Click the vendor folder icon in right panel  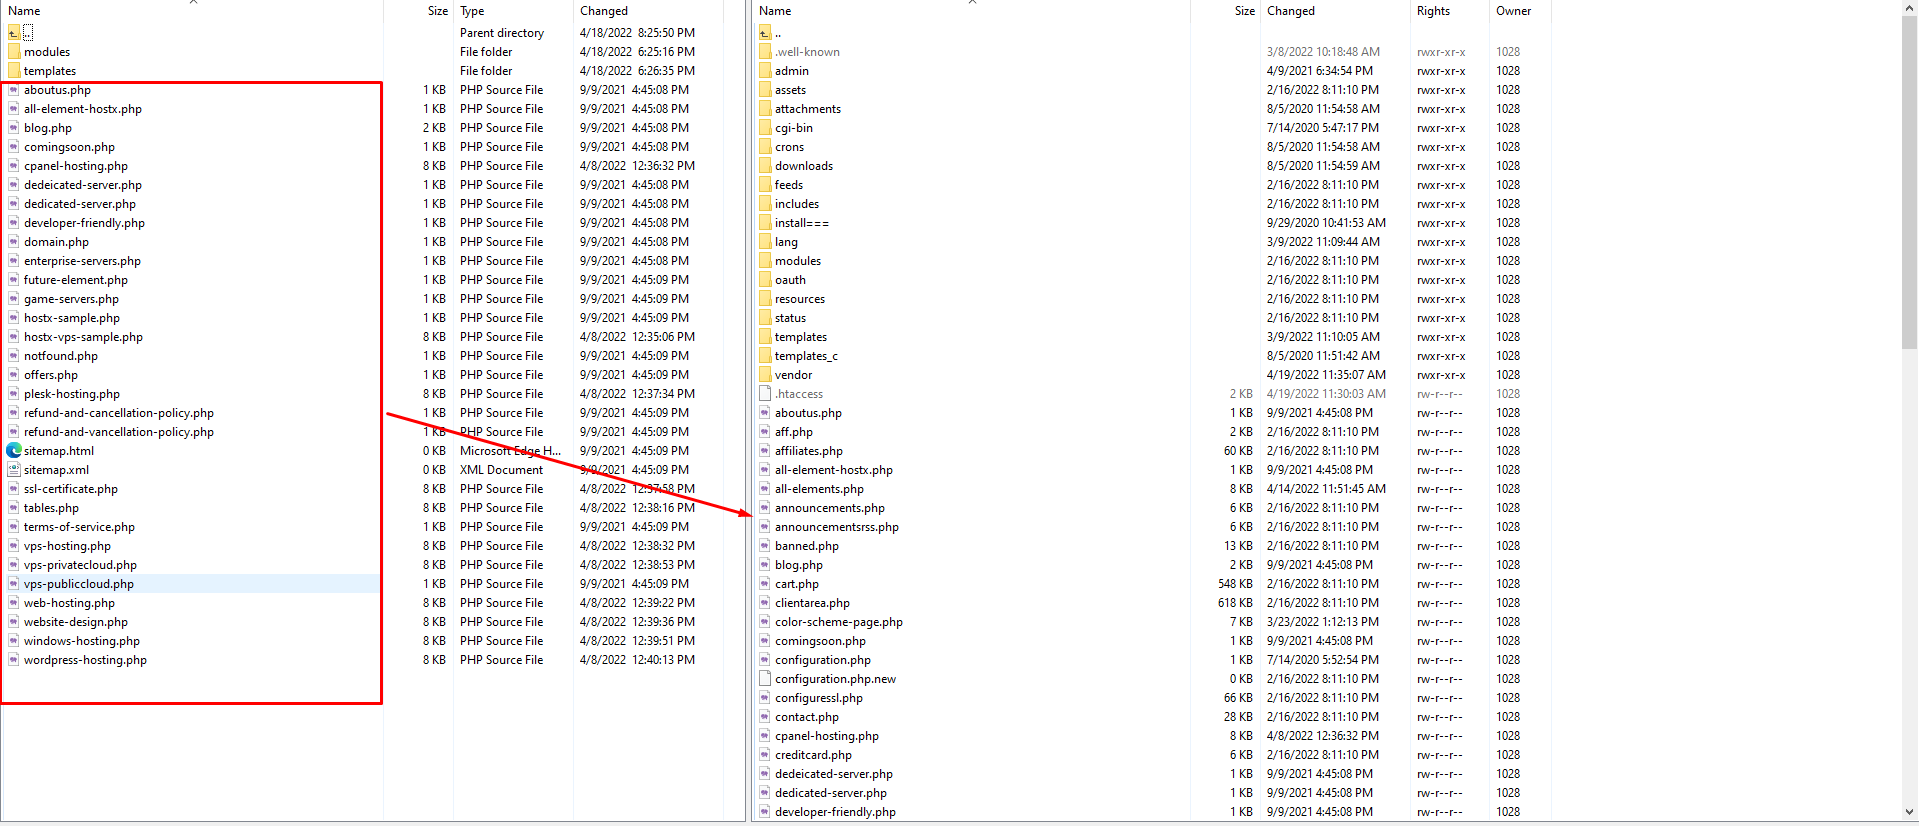point(765,375)
